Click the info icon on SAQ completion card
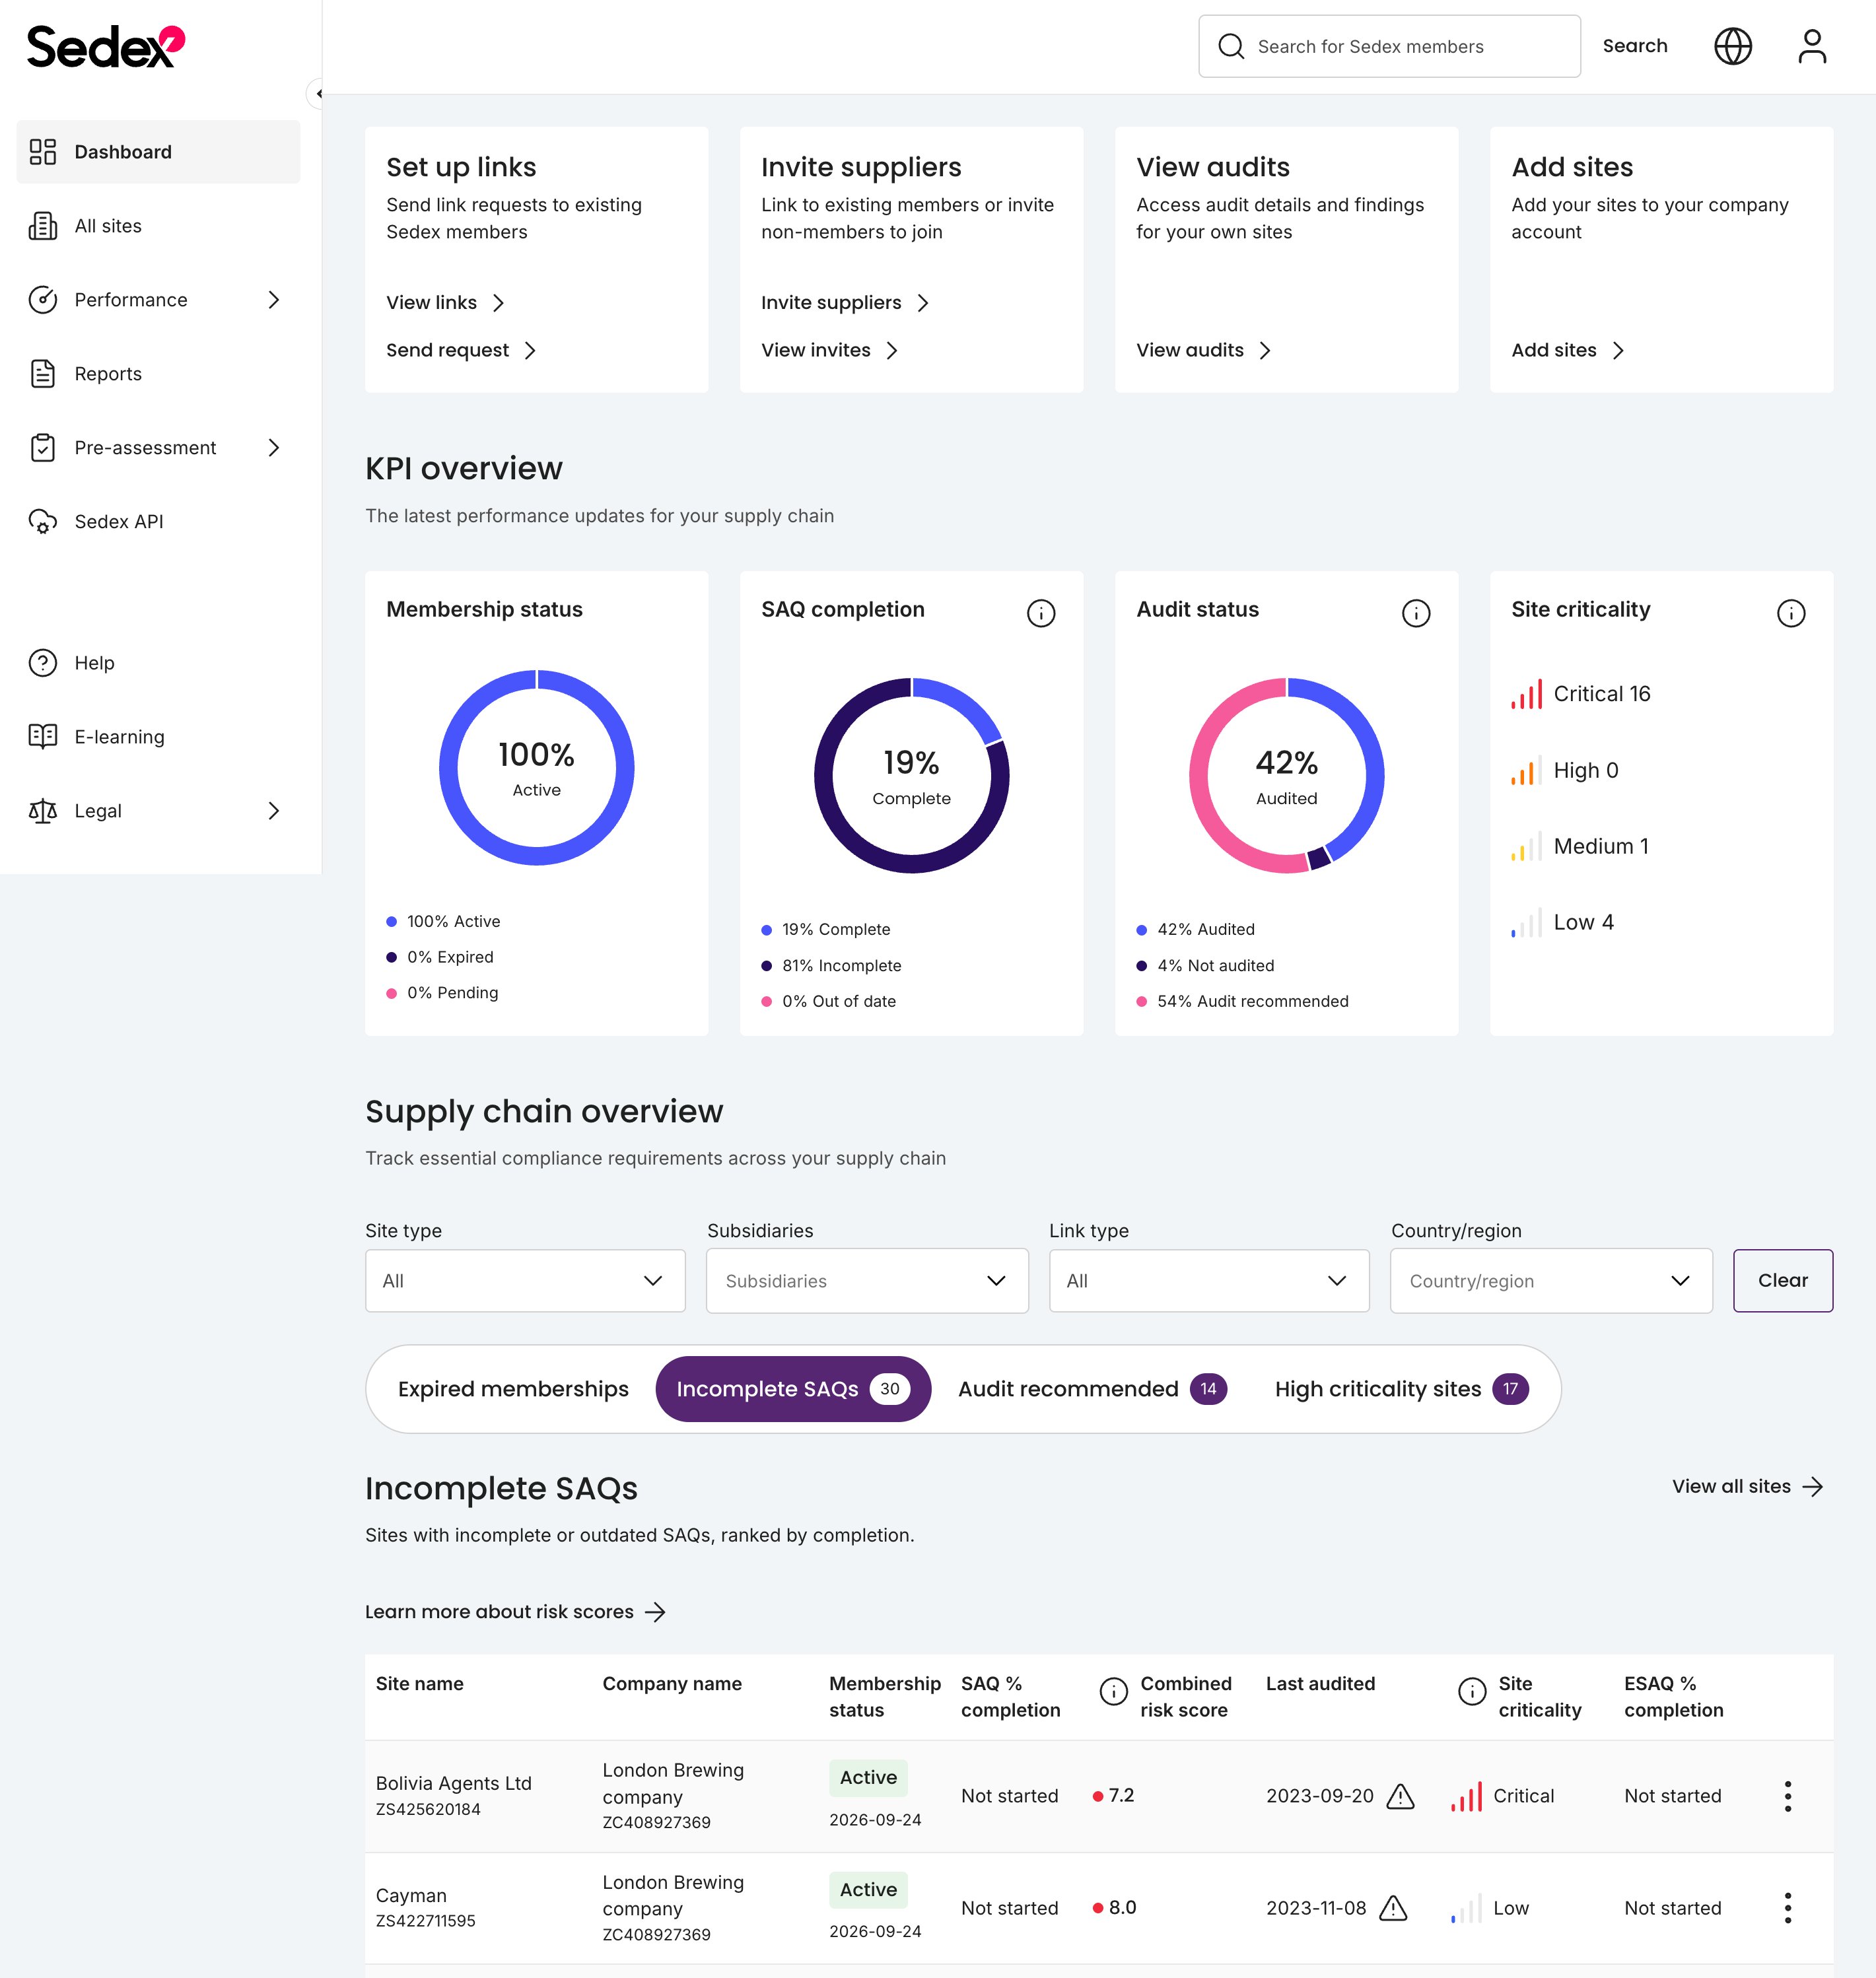 1041,613
